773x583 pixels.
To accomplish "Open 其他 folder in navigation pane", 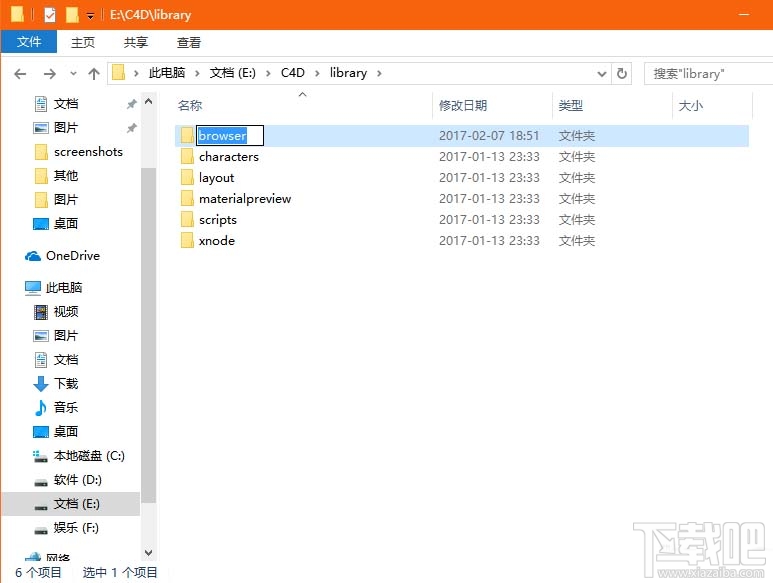I will tap(66, 175).
